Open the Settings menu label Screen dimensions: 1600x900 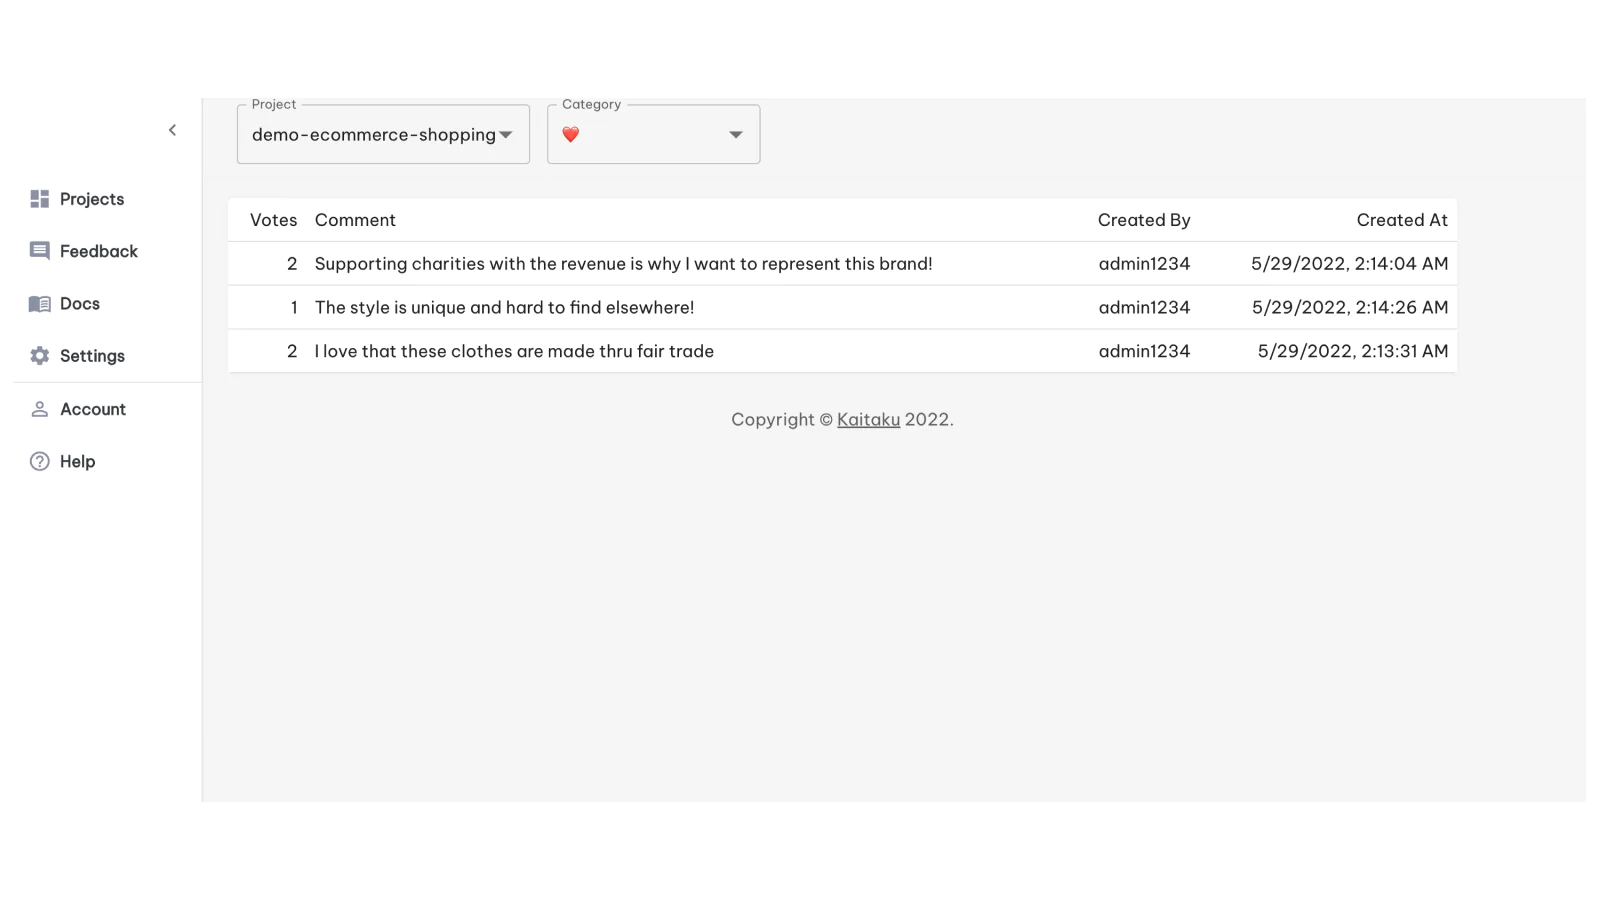click(x=92, y=356)
